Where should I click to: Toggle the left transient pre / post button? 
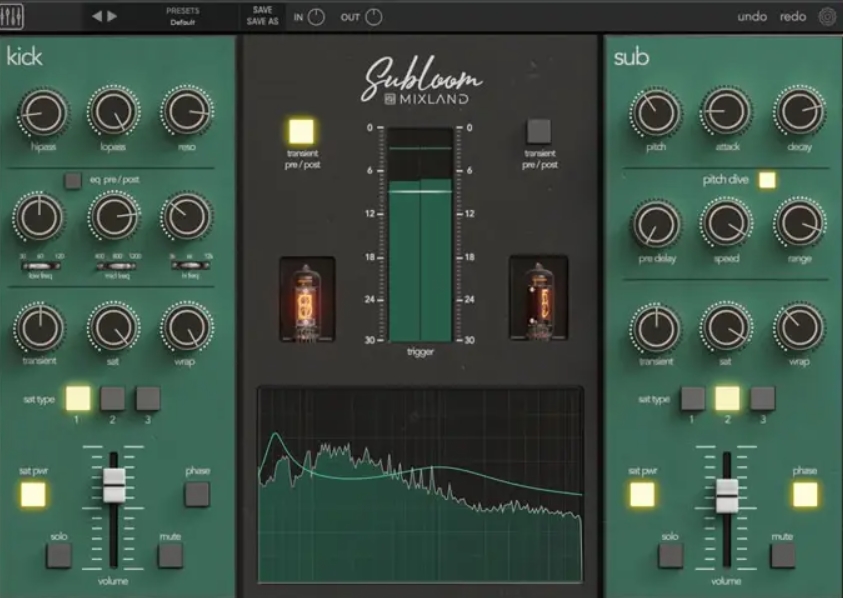point(301,131)
